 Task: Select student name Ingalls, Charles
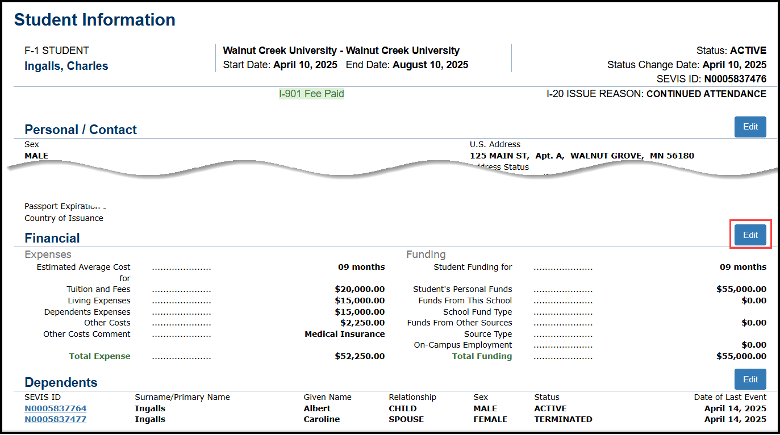[66, 66]
